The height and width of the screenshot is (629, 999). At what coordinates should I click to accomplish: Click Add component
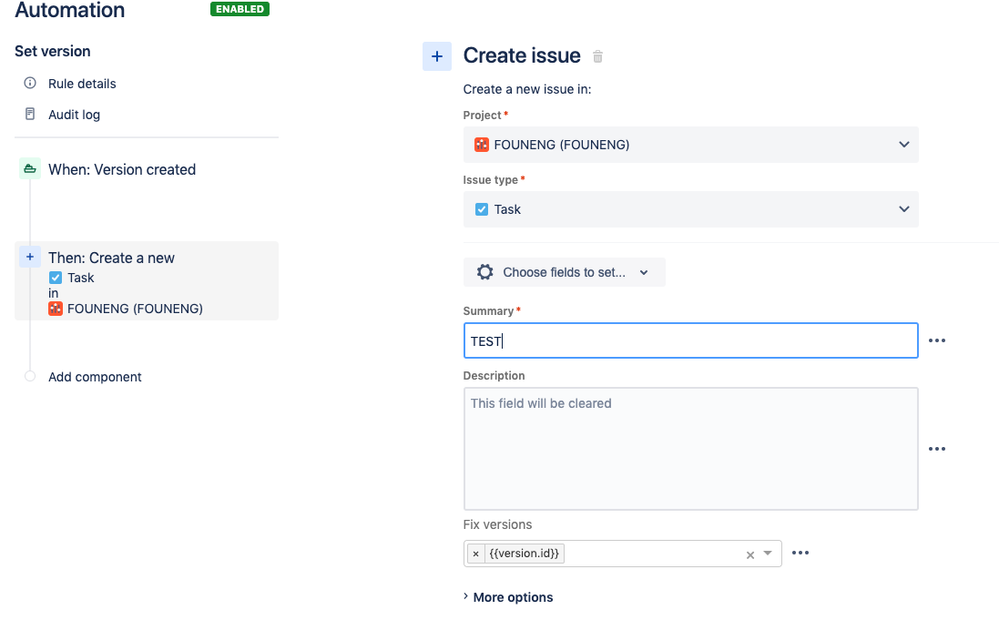[x=95, y=377]
